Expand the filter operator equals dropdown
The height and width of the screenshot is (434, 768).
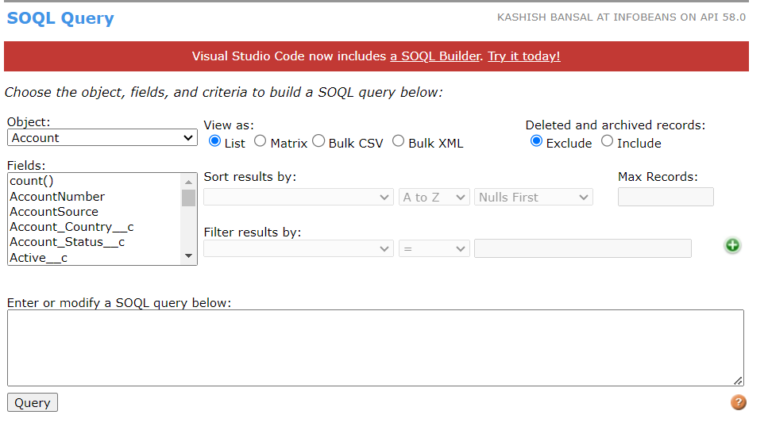pyautogui.click(x=433, y=248)
